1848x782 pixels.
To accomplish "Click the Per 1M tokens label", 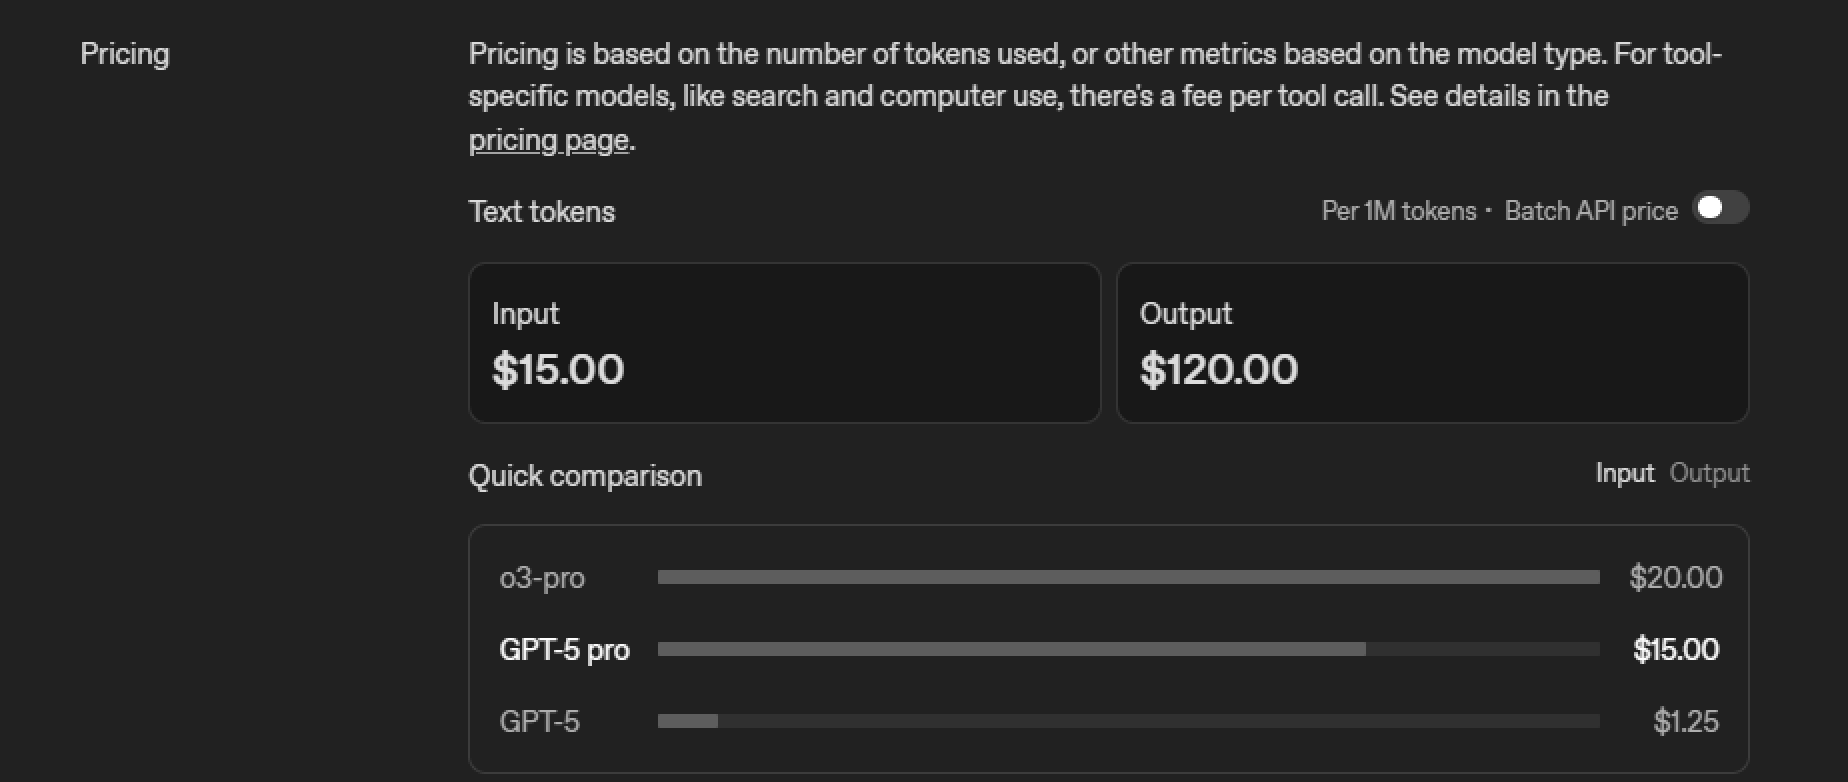I will point(1398,211).
